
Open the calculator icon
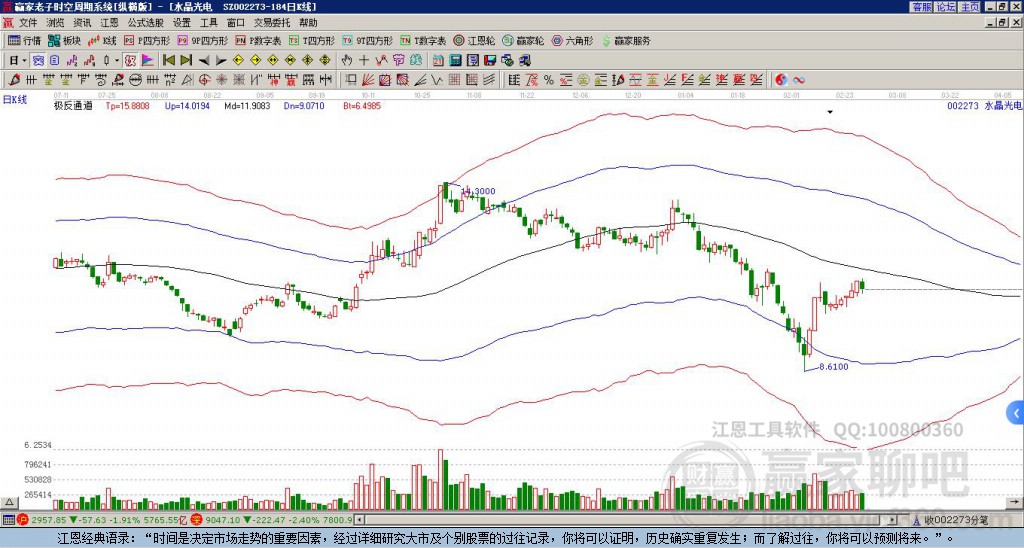(455, 61)
